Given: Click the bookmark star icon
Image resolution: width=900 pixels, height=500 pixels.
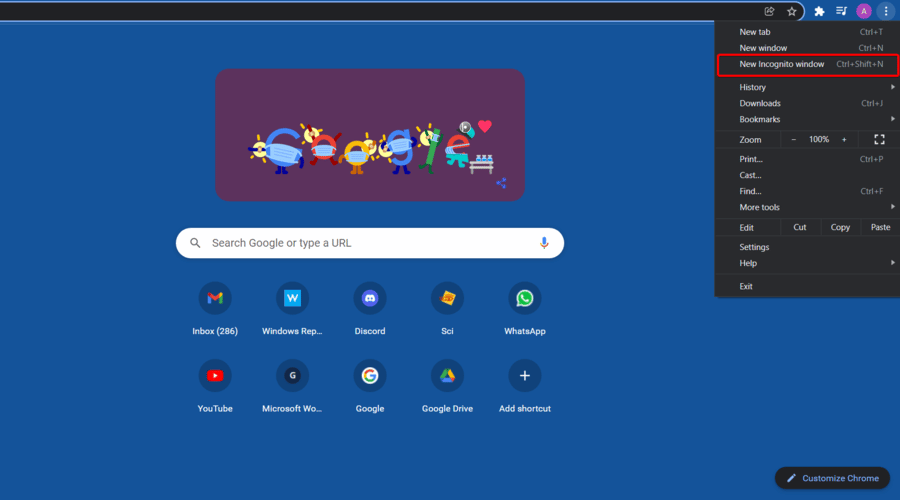Looking at the screenshot, I should click(x=792, y=11).
